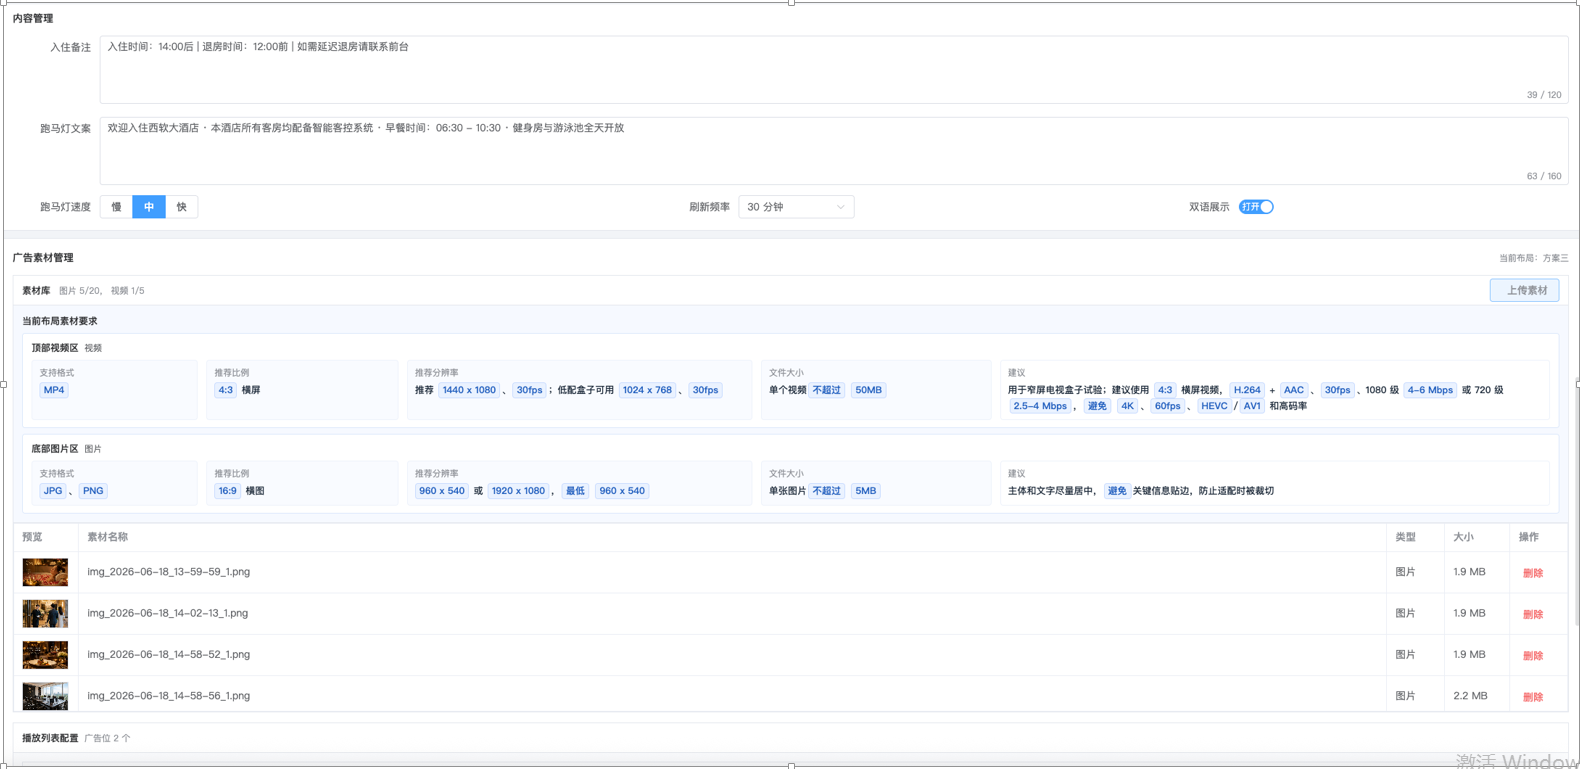Delete img_2026-06-18_13-59-59_1.png

[x=1532, y=573]
